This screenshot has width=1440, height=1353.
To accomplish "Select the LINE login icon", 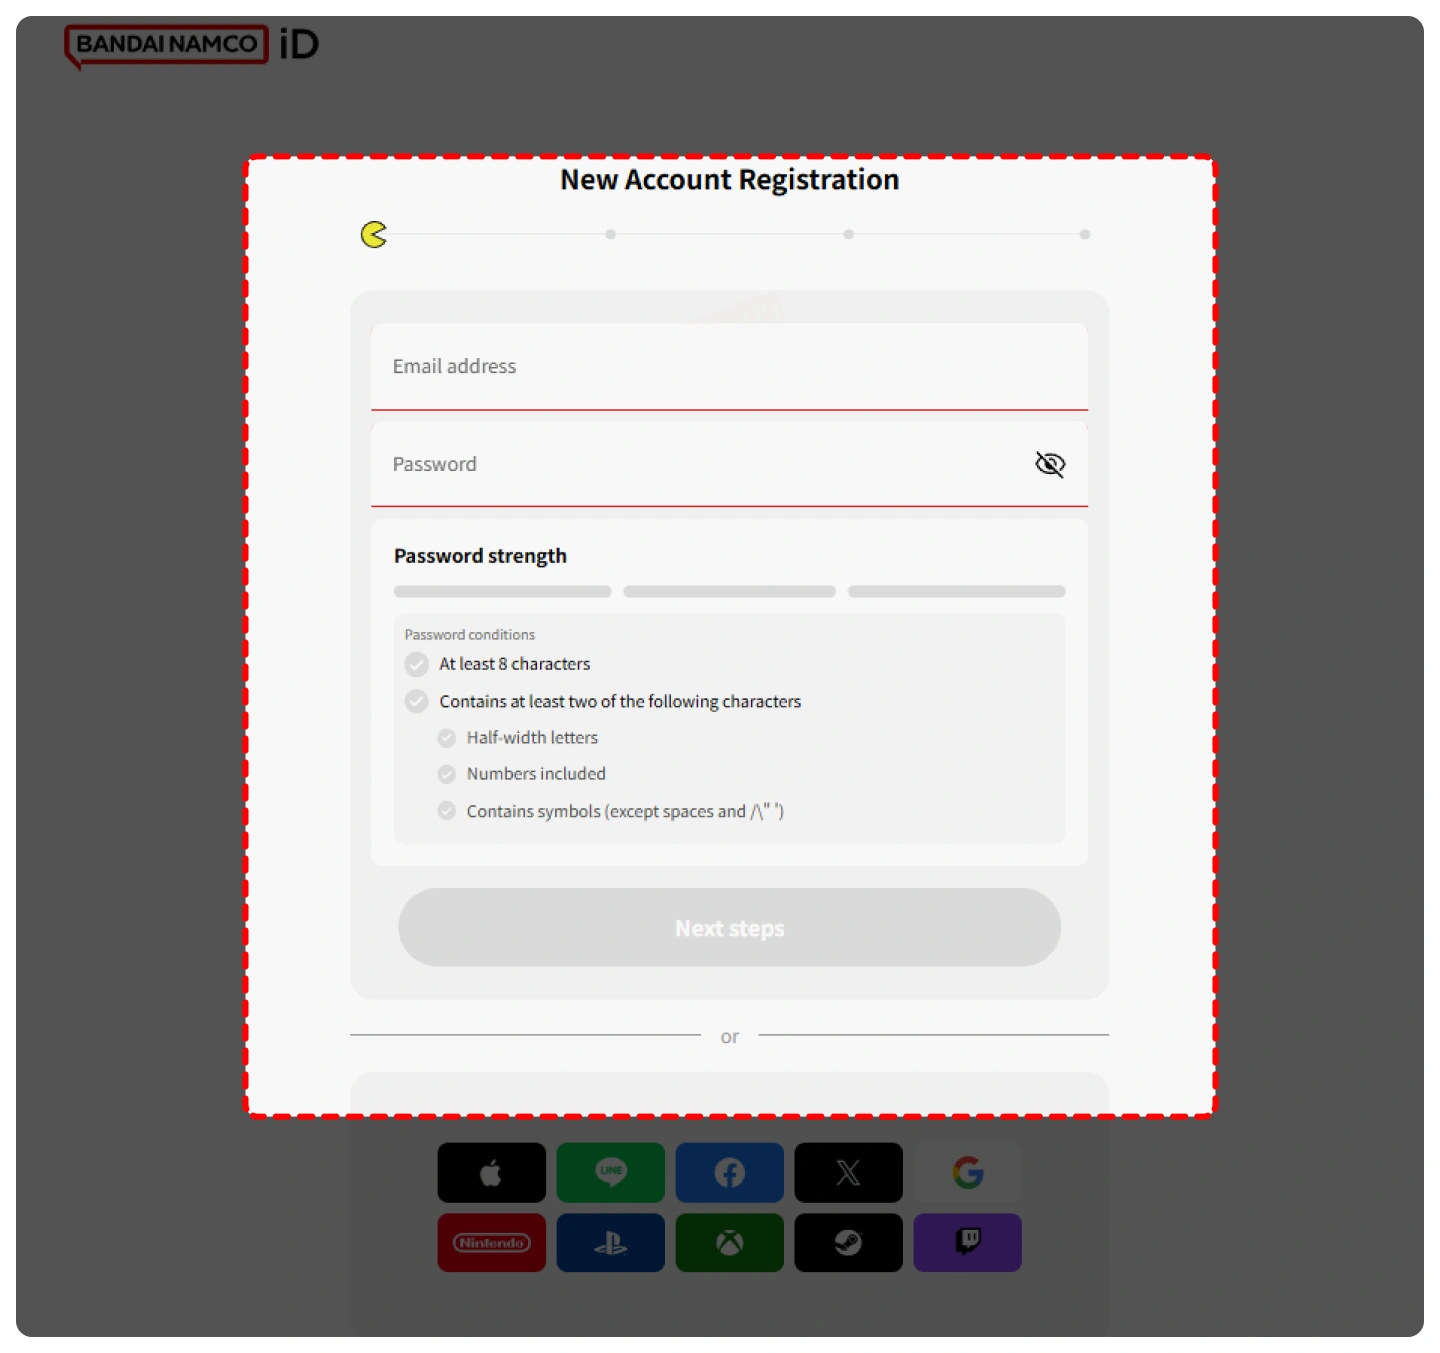I will pyautogui.click(x=610, y=1172).
